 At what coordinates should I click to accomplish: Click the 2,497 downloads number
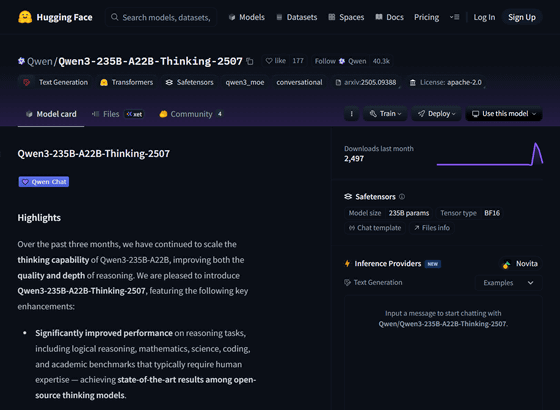pyautogui.click(x=354, y=159)
